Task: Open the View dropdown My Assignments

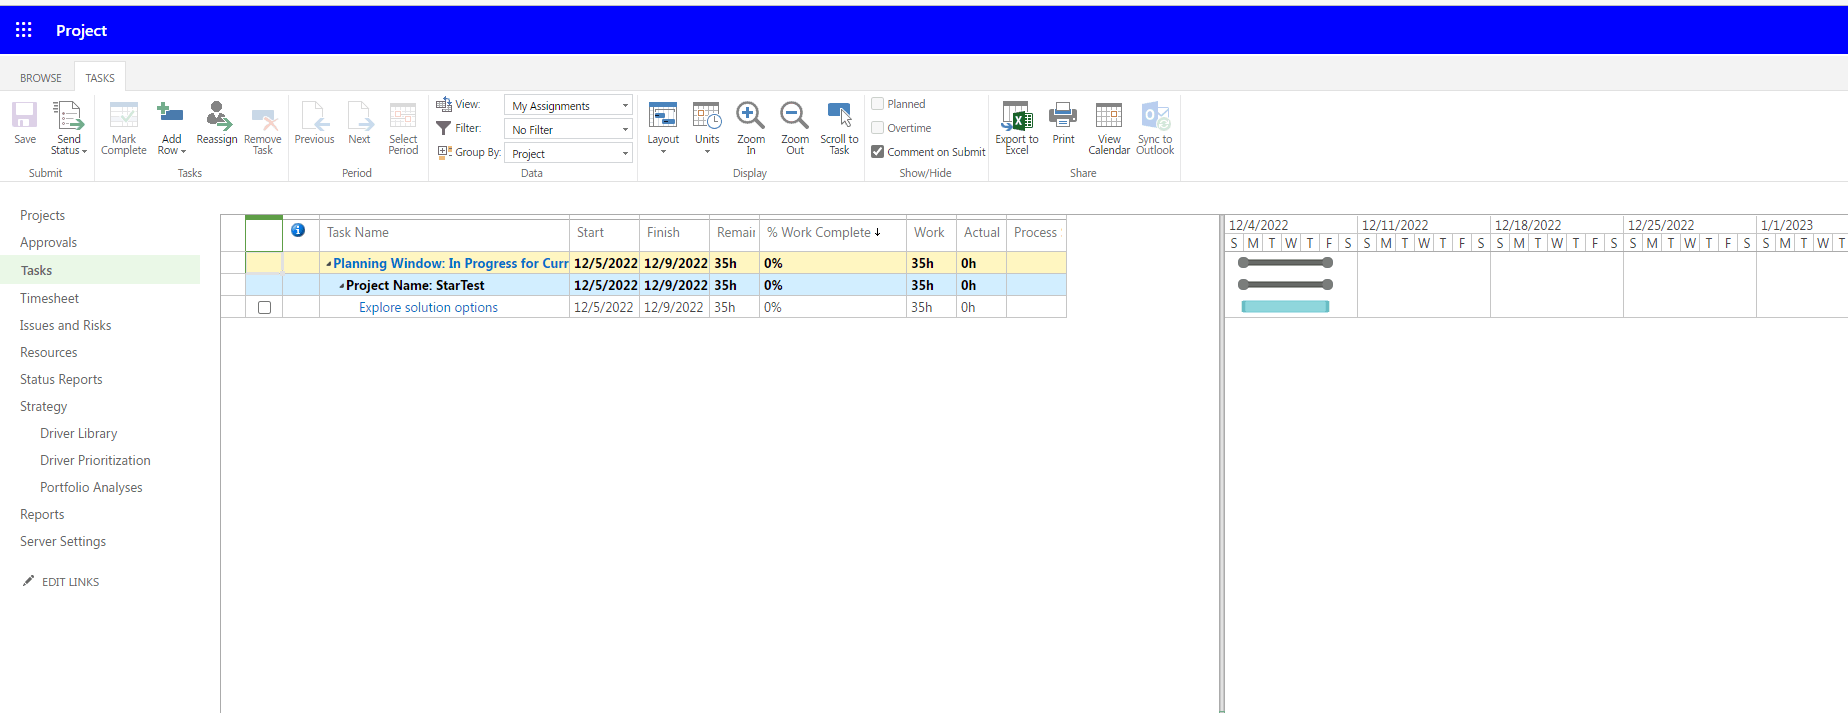Action: 568,106
